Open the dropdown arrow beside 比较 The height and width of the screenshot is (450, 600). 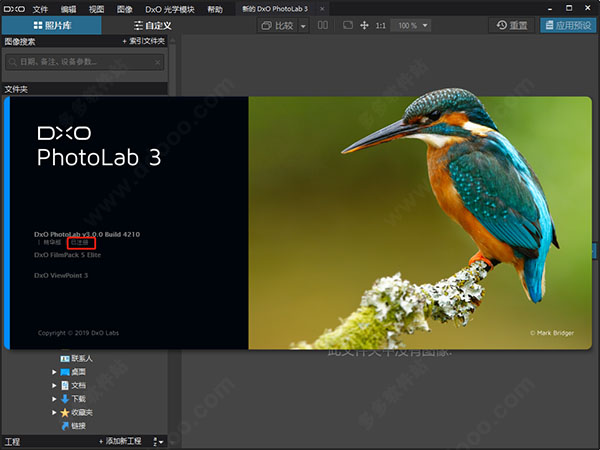[303, 26]
